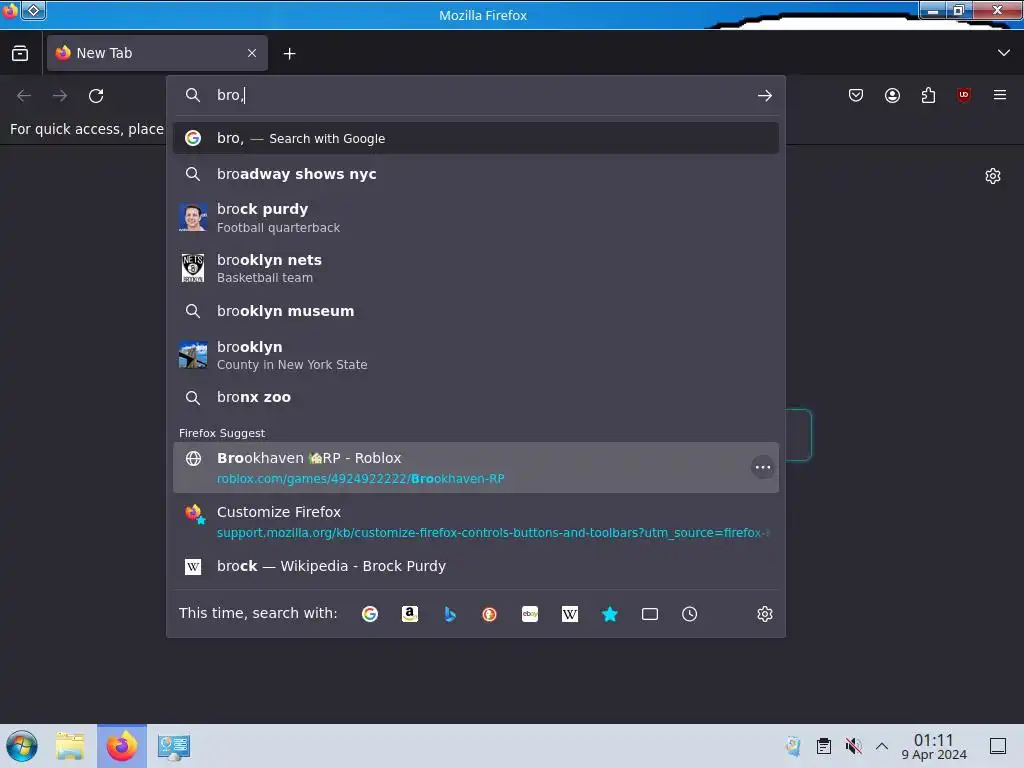Expand hidden system tray icons chevron
1024x768 pixels.
click(x=882, y=746)
